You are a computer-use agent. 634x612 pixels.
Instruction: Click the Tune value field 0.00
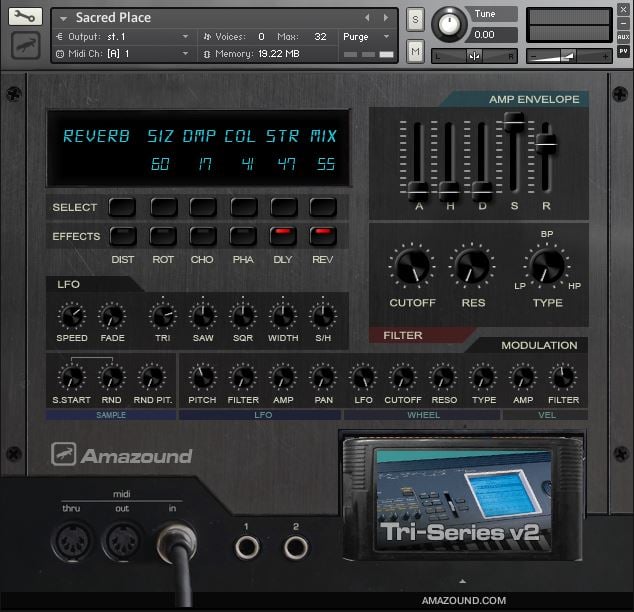pyautogui.click(x=494, y=35)
